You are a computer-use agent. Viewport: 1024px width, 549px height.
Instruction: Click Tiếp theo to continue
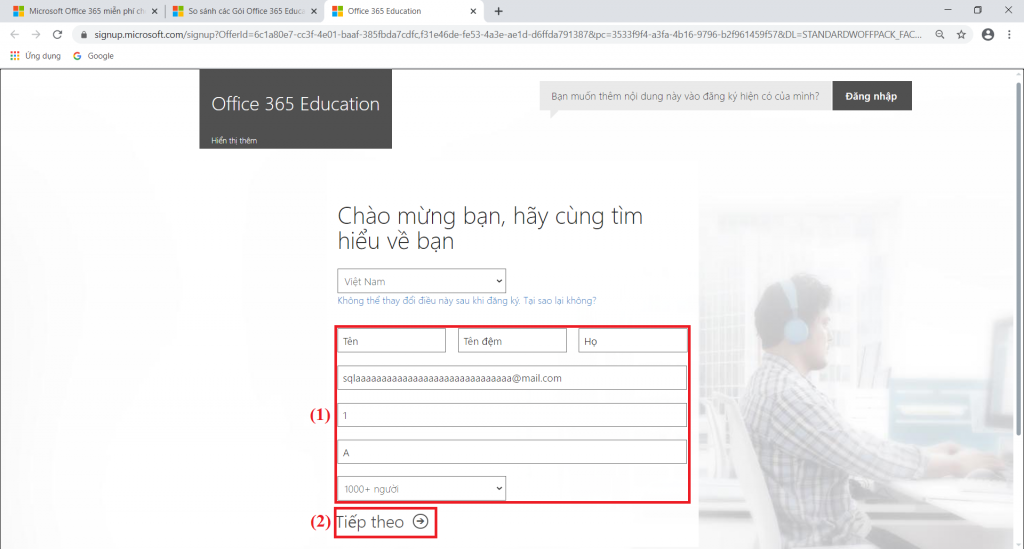(x=383, y=522)
